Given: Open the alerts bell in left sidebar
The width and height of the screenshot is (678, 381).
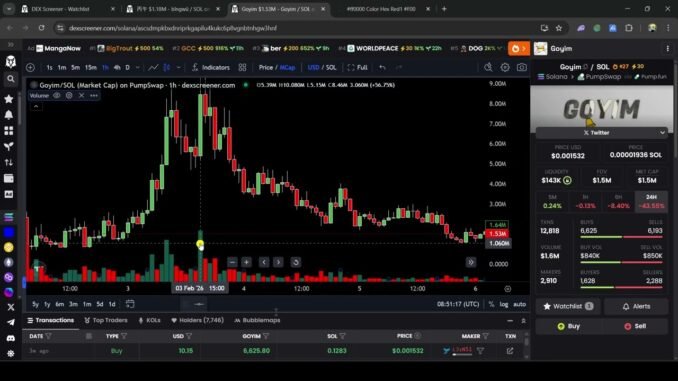Looking at the screenshot, I should (9, 115).
